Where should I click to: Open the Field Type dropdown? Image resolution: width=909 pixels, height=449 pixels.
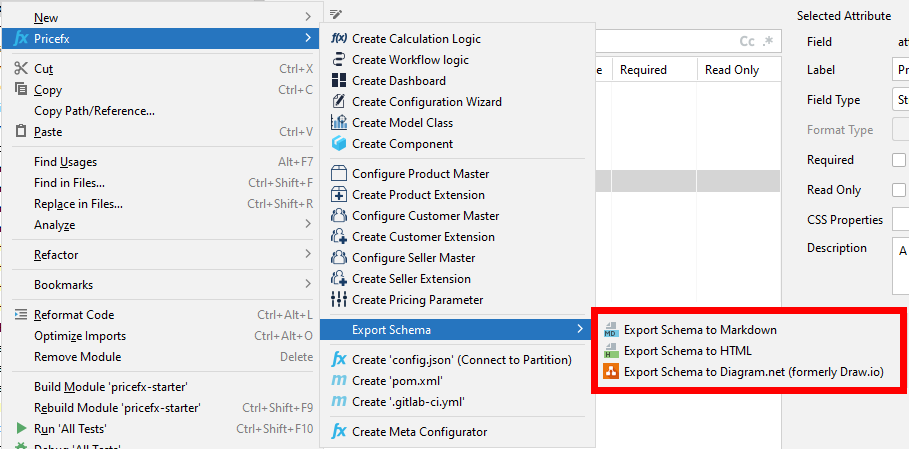coord(900,100)
